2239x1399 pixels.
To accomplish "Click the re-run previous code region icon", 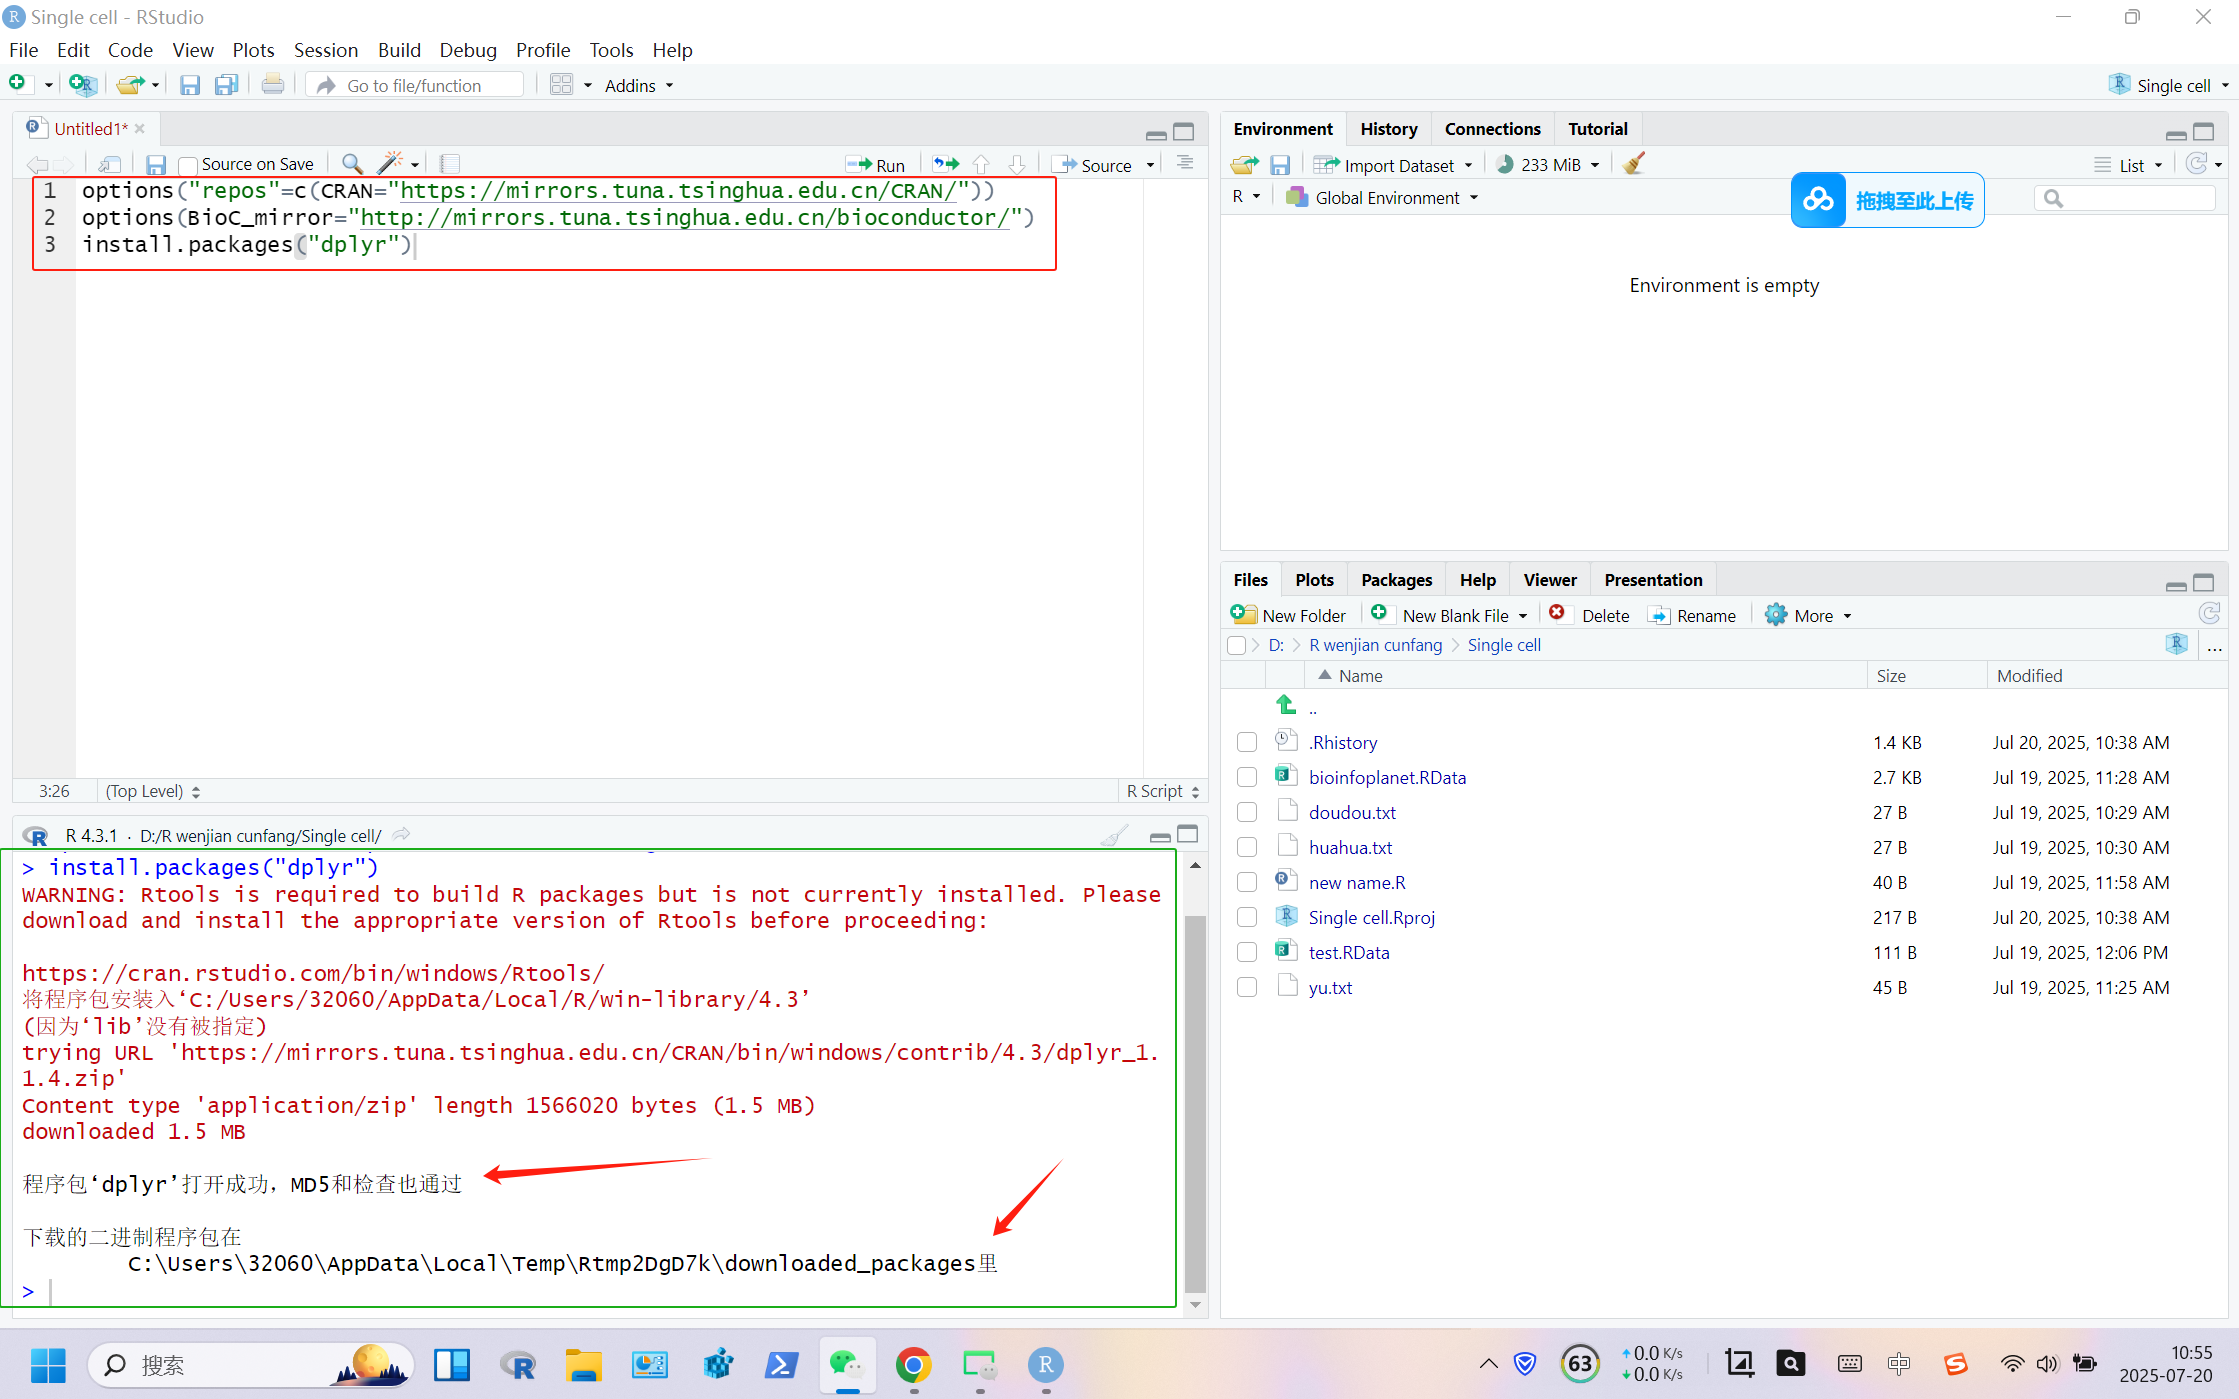I will coord(945,164).
